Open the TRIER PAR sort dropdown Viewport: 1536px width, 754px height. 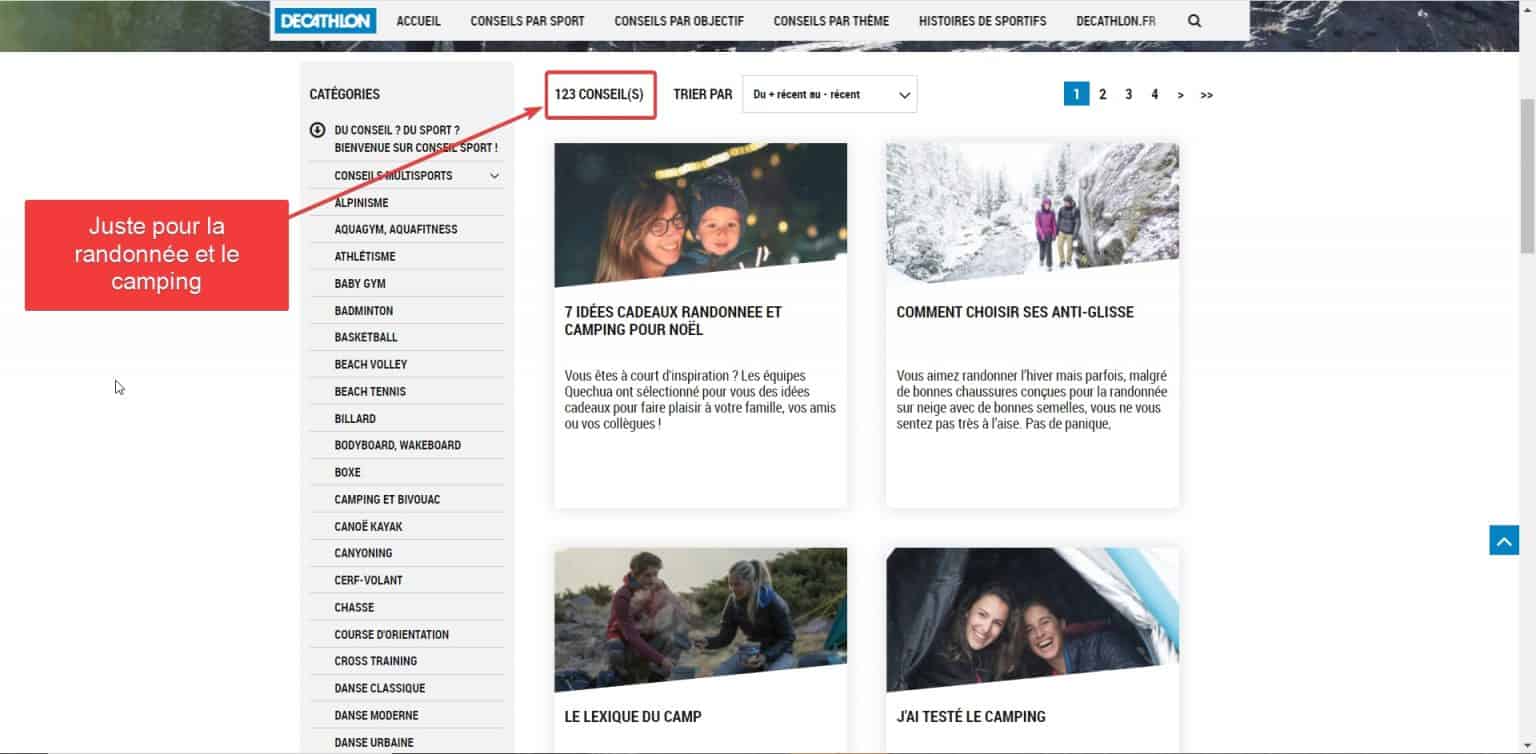coord(829,93)
